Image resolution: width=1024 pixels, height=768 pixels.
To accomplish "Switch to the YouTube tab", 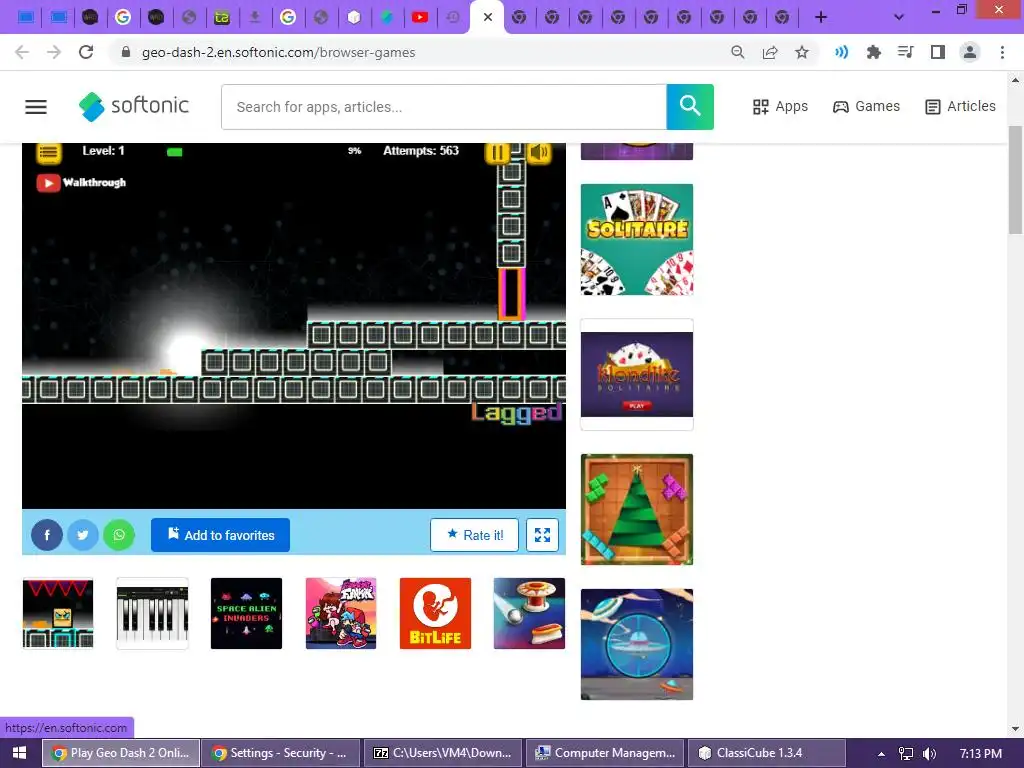I will click(x=420, y=17).
